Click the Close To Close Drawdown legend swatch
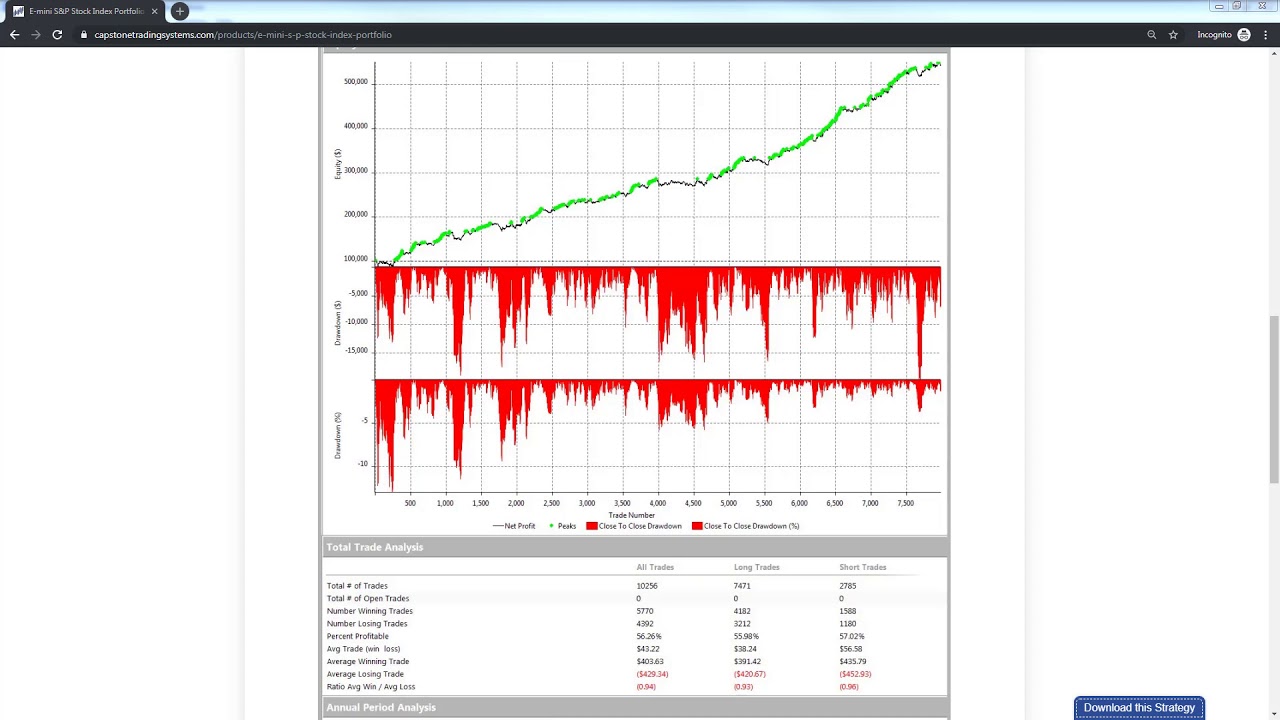 591,526
